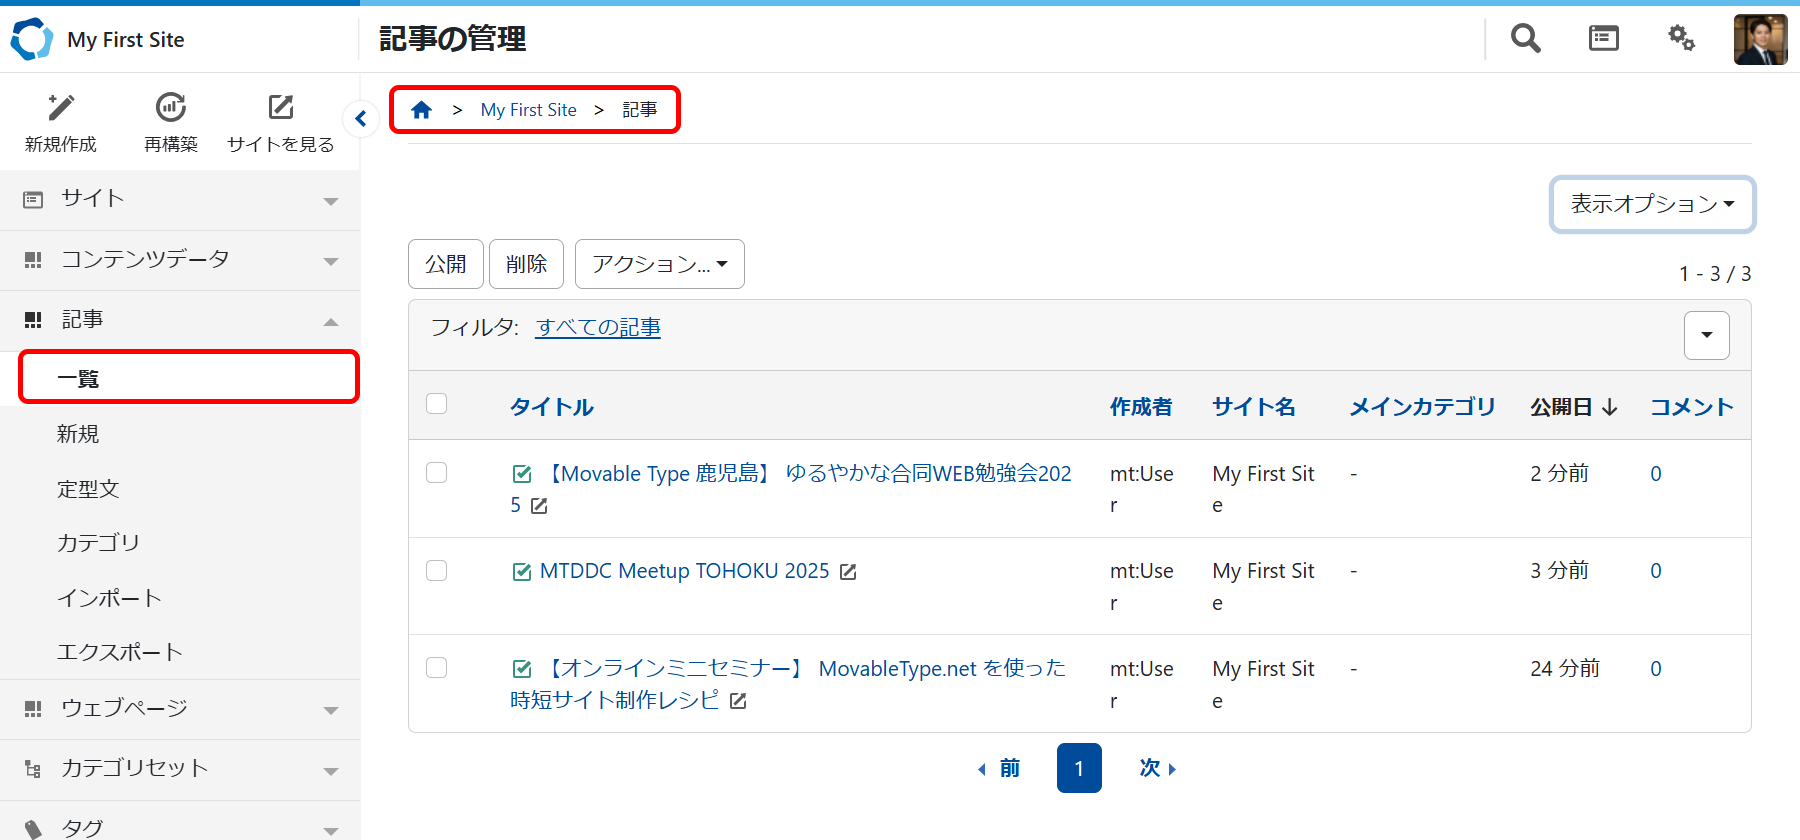Open the すべての記事 filter link
The image size is (1800, 840).
click(598, 328)
